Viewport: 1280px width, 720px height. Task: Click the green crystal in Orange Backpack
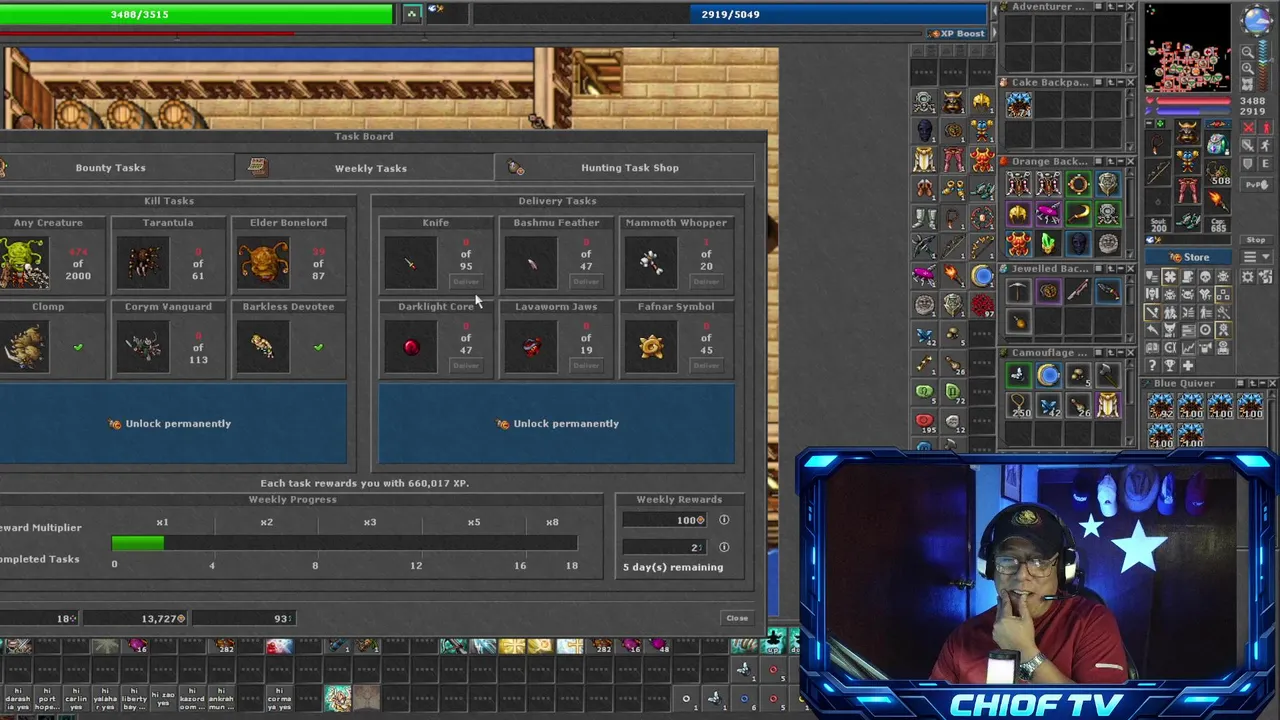pos(1048,243)
